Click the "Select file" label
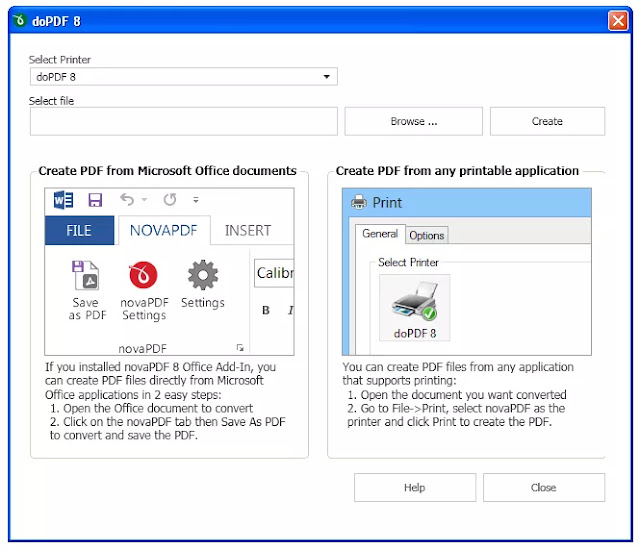Viewport: 640px width, 551px height. (x=51, y=101)
